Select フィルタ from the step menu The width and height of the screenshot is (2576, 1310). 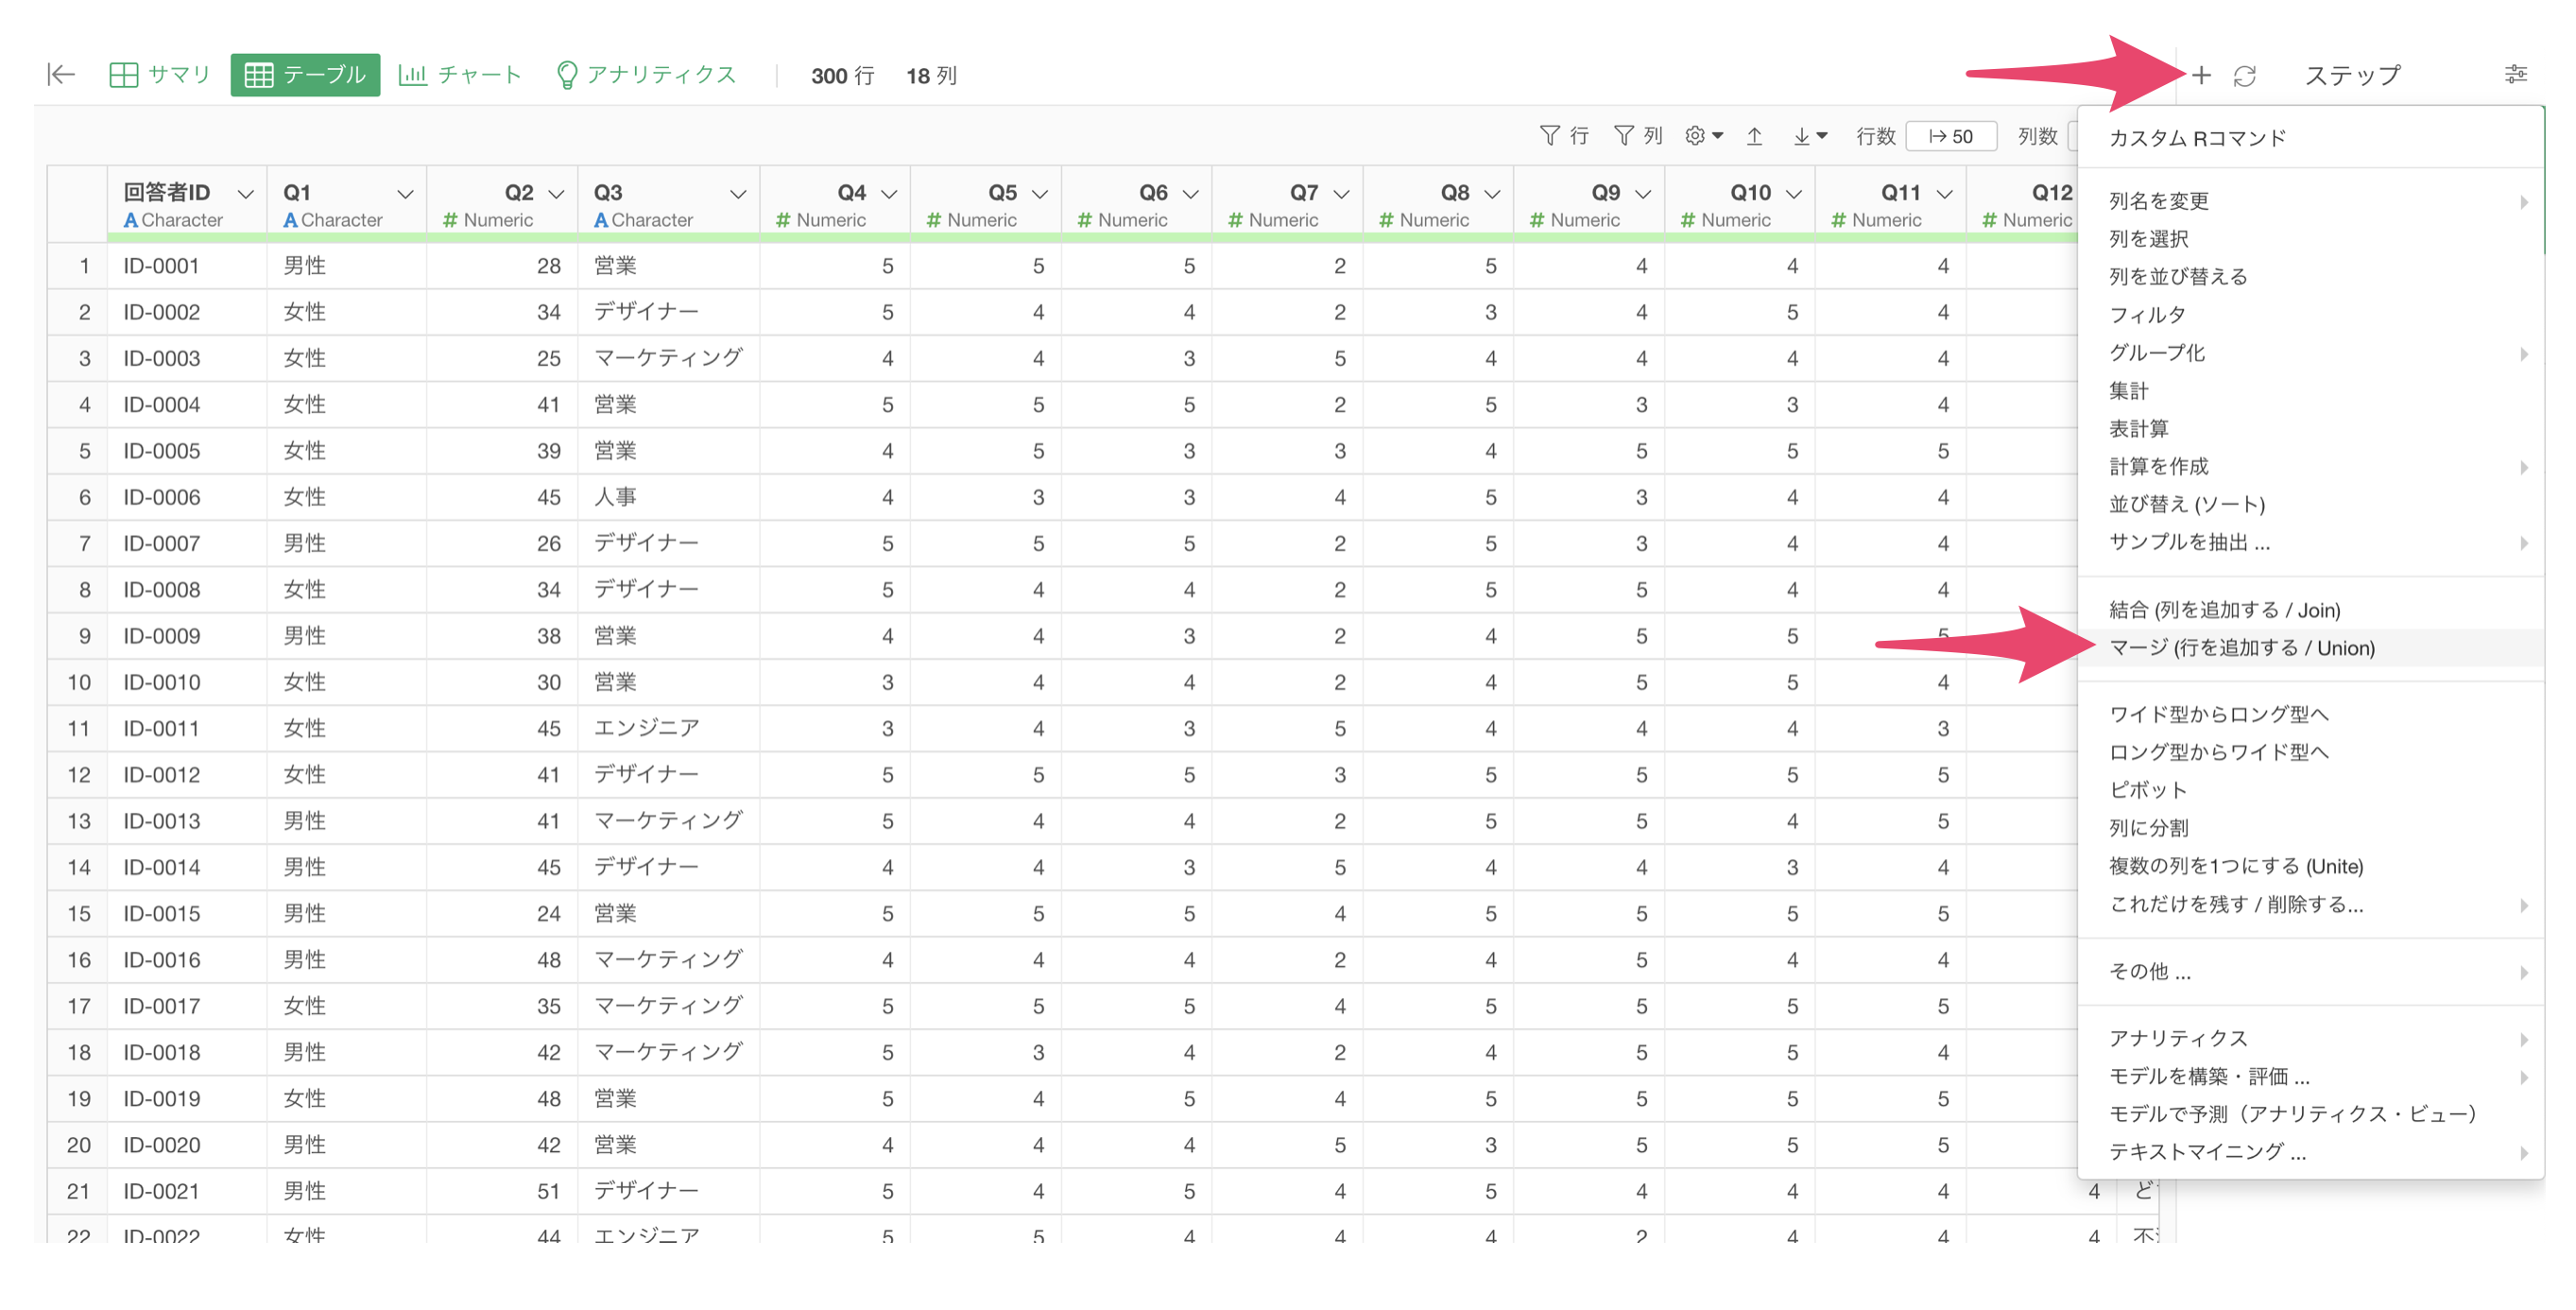point(2310,315)
